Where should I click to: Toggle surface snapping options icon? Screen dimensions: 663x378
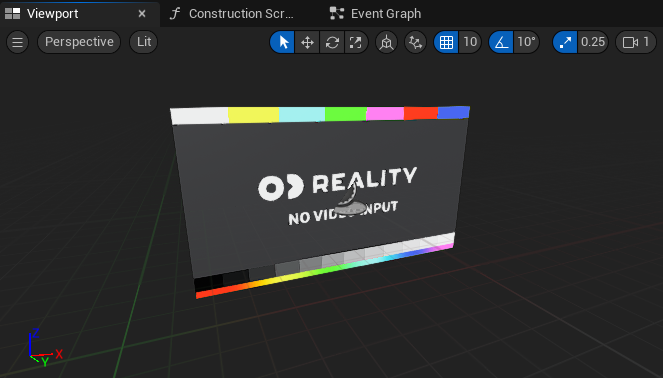(x=416, y=42)
